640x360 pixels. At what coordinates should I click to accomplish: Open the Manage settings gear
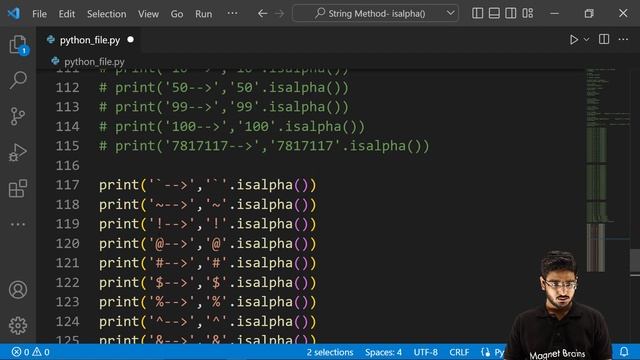(x=18, y=325)
